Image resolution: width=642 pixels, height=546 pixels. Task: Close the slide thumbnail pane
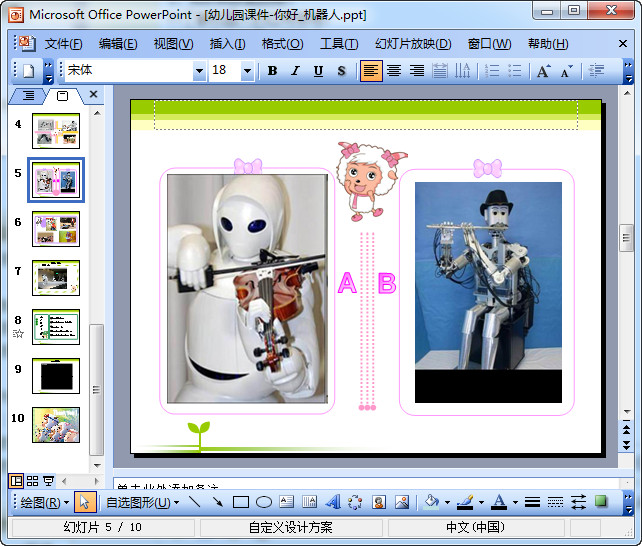(x=93, y=95)
